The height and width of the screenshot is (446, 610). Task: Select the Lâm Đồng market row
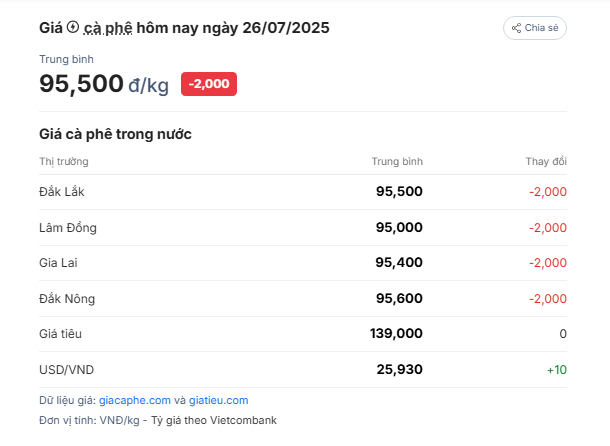click(303, 228)
